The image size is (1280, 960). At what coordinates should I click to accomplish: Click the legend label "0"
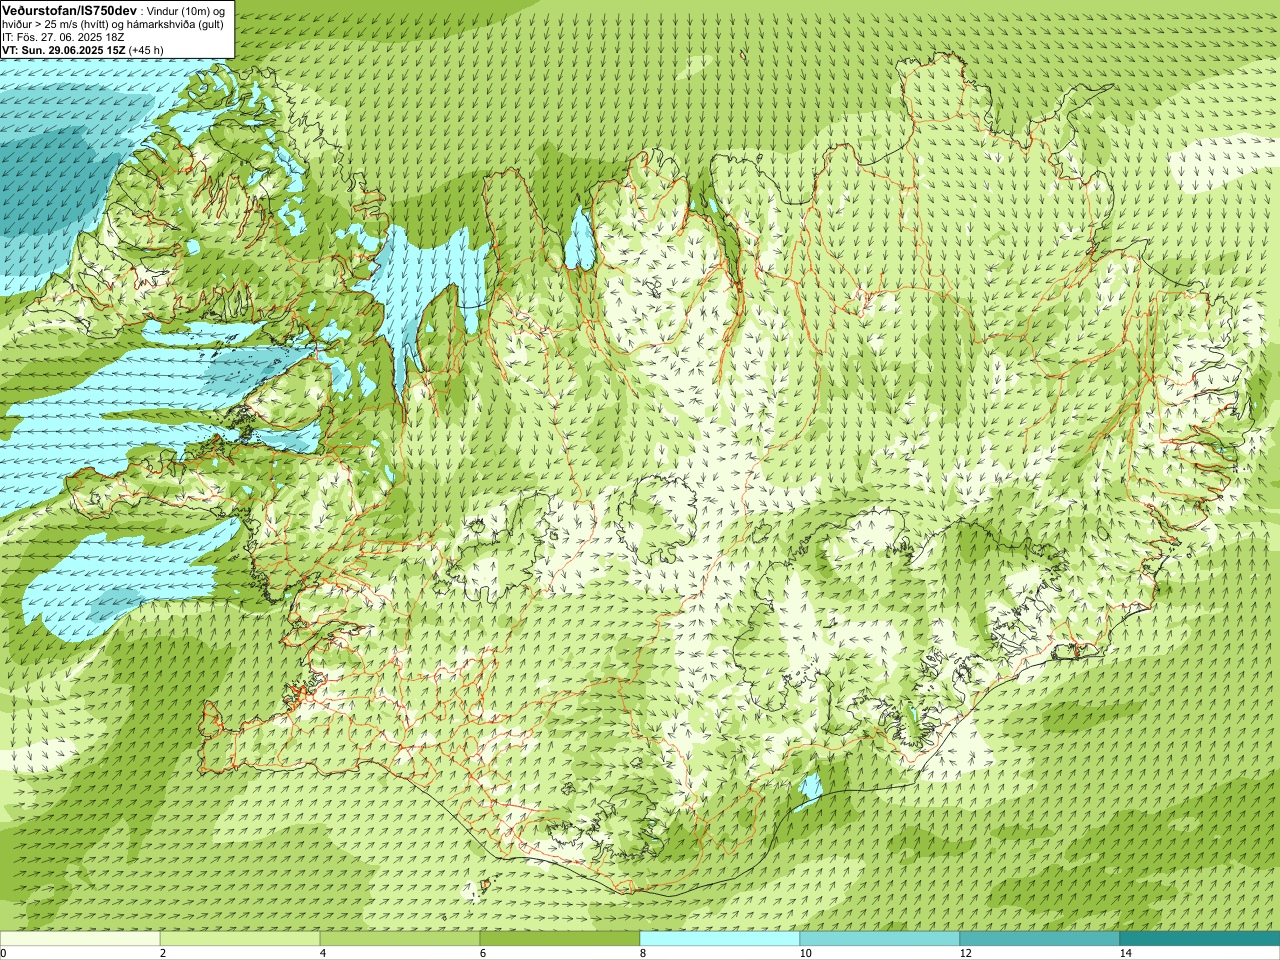(x=4, y=953)
